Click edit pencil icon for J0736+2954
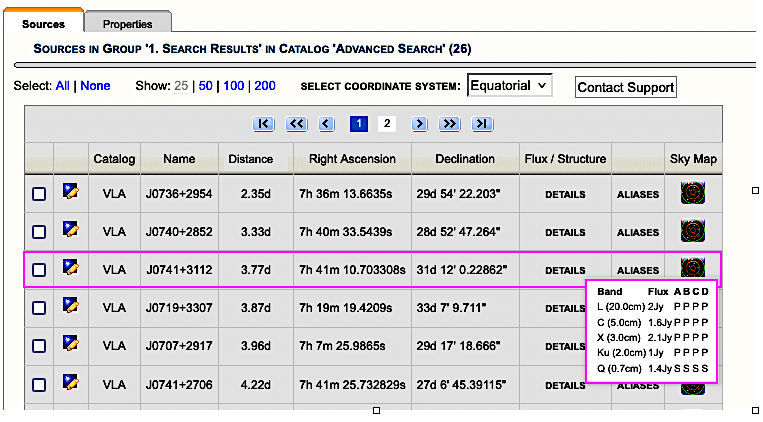Viewport: 763px width, 422px height. point(71,193)
